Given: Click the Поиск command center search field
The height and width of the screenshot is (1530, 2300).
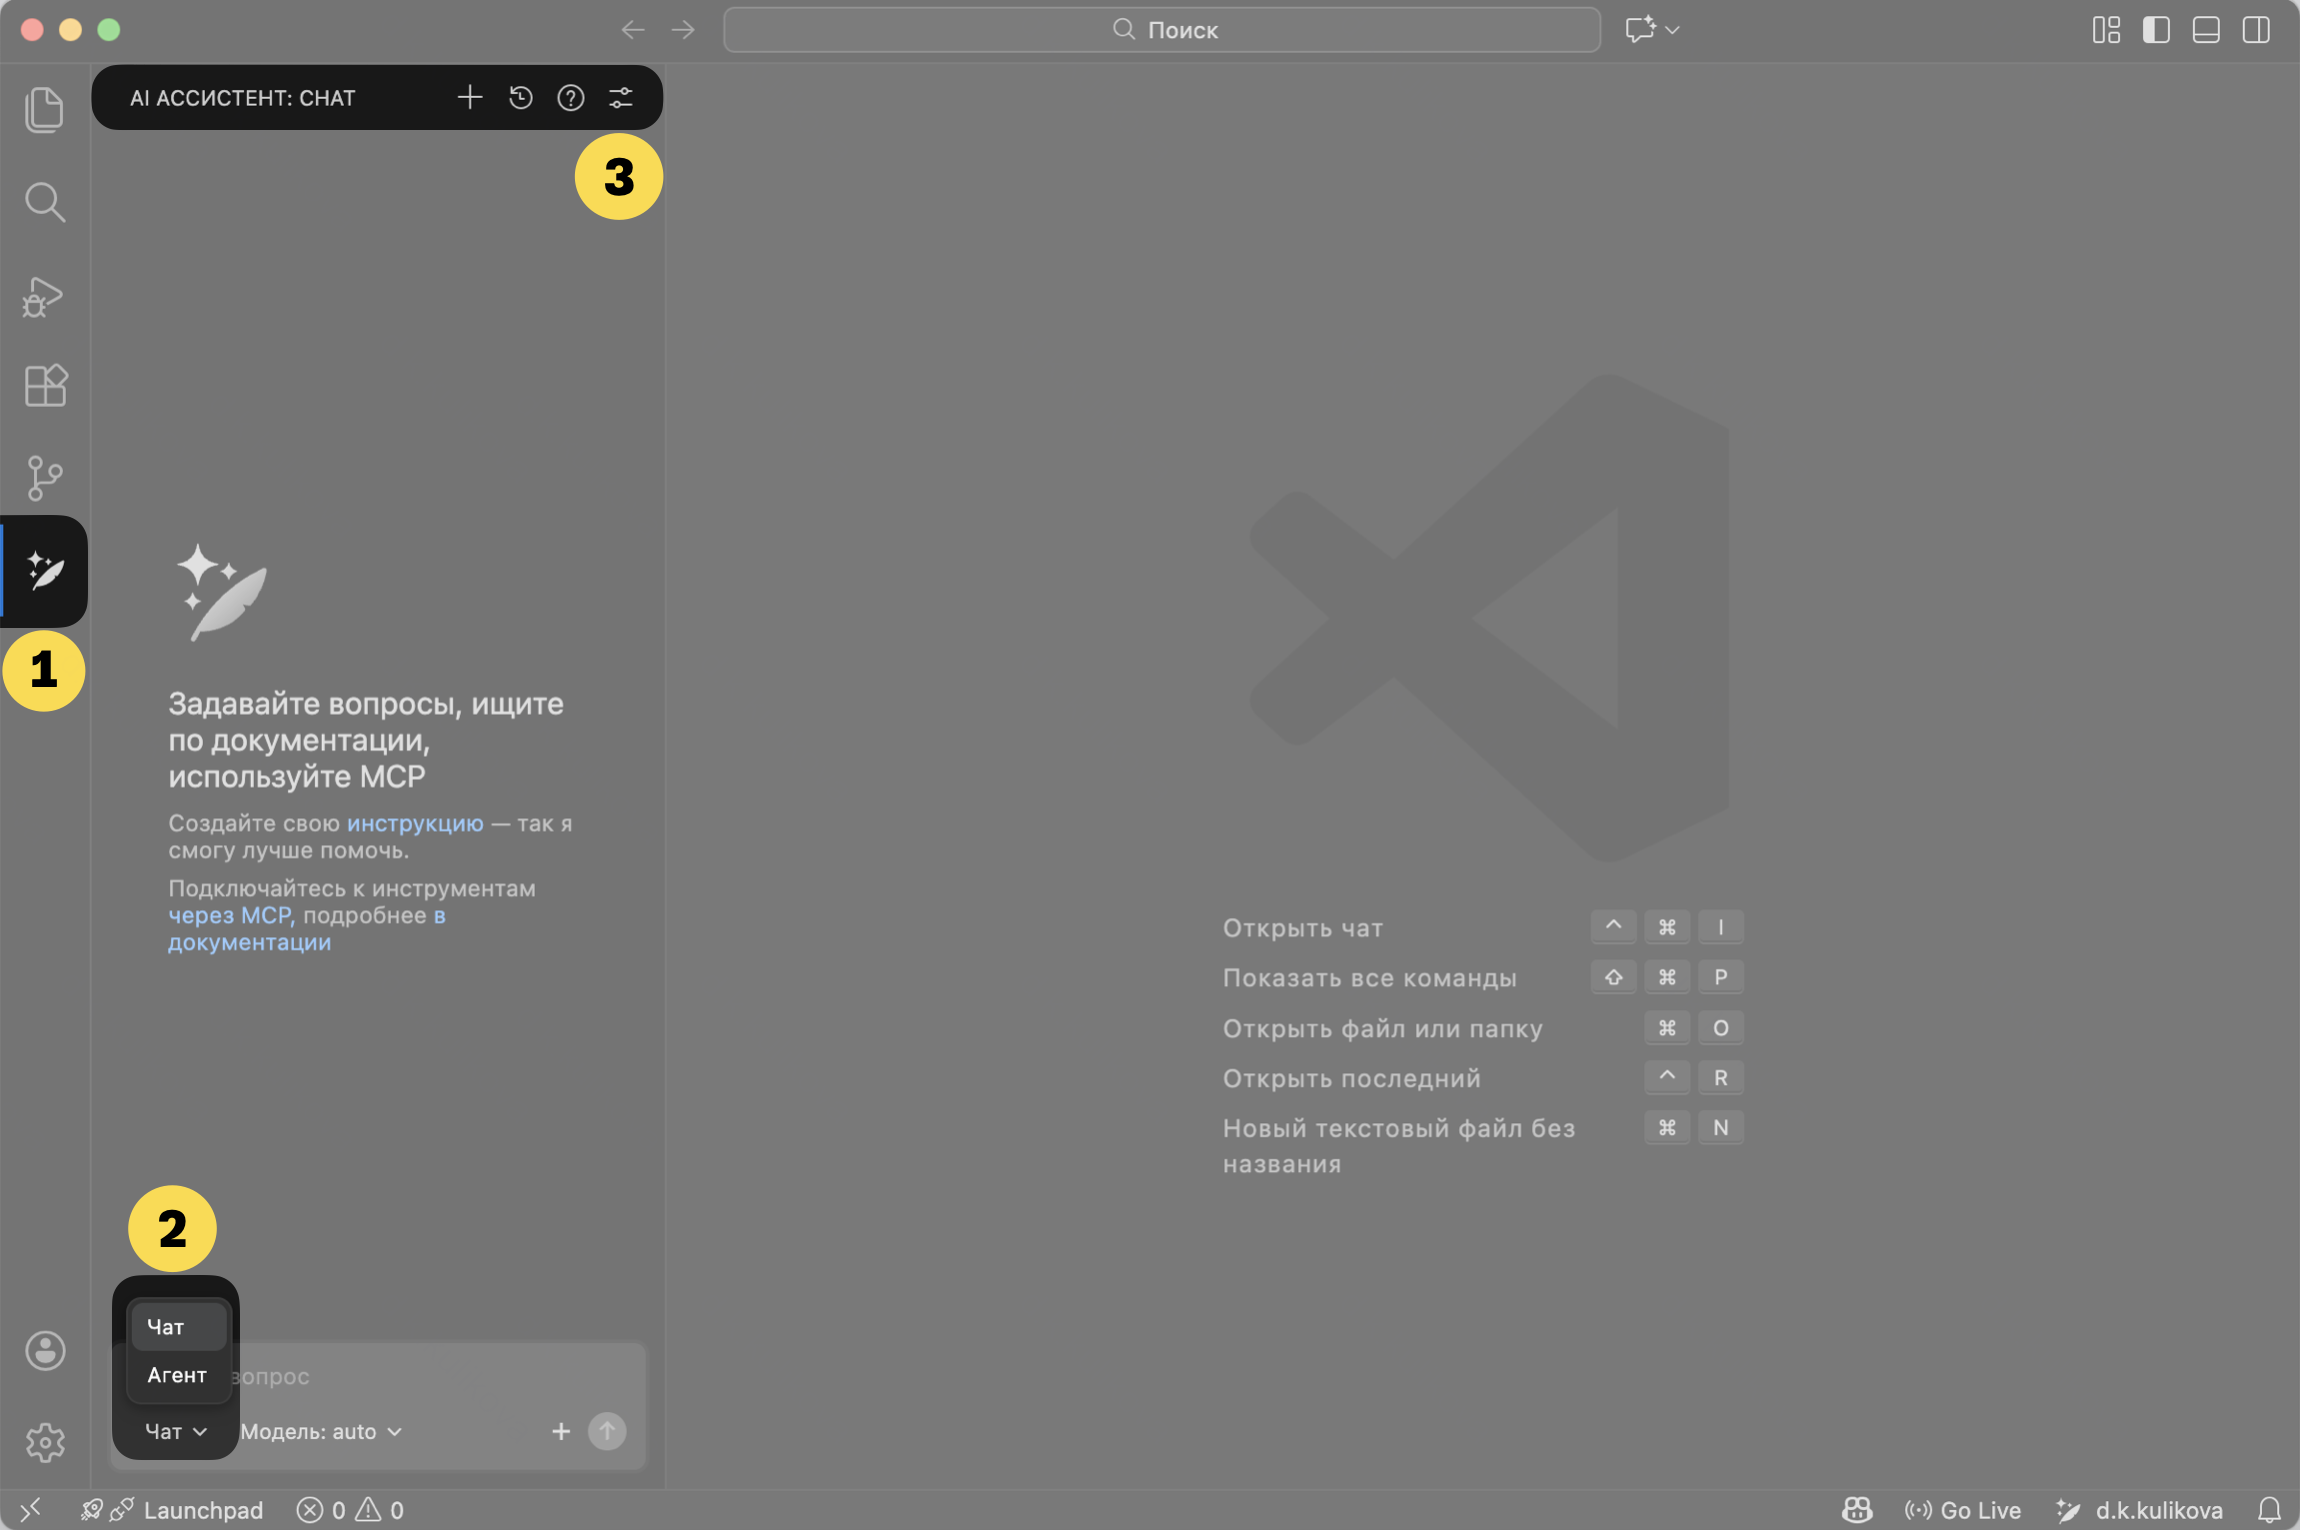Looking at the screenshot, I should (1162, 30).
